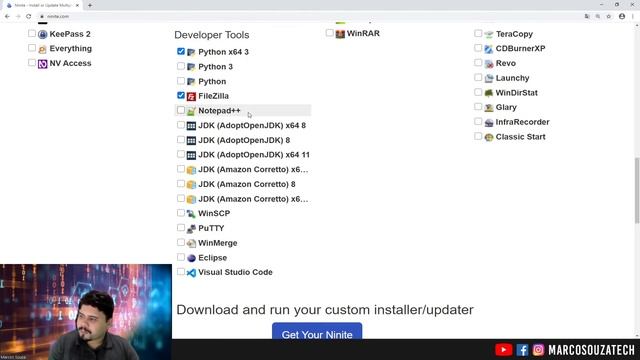This screenshot has width=640, height=360.
Task: Click the Glary label text
Action: 506,107
